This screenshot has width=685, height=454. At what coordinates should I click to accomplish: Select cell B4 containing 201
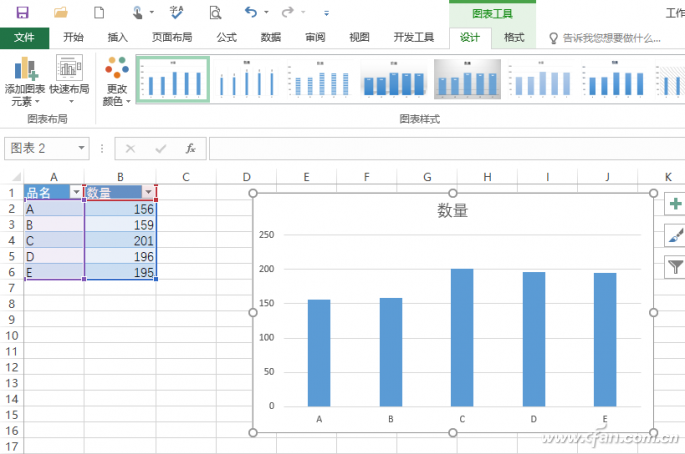(120, 240)
